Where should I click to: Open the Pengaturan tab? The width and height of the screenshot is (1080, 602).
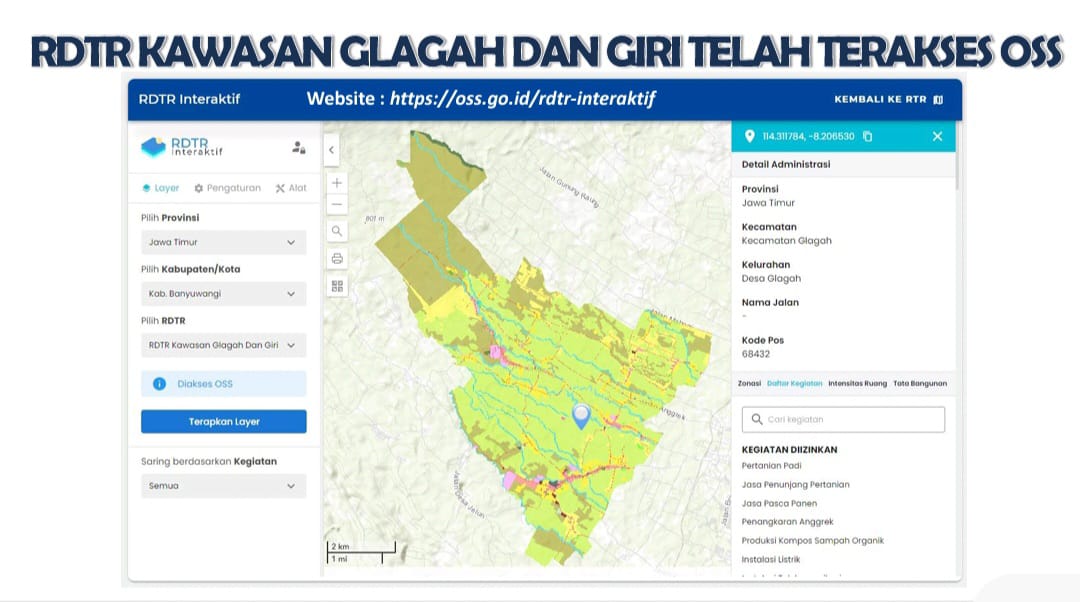click(227, 188)
